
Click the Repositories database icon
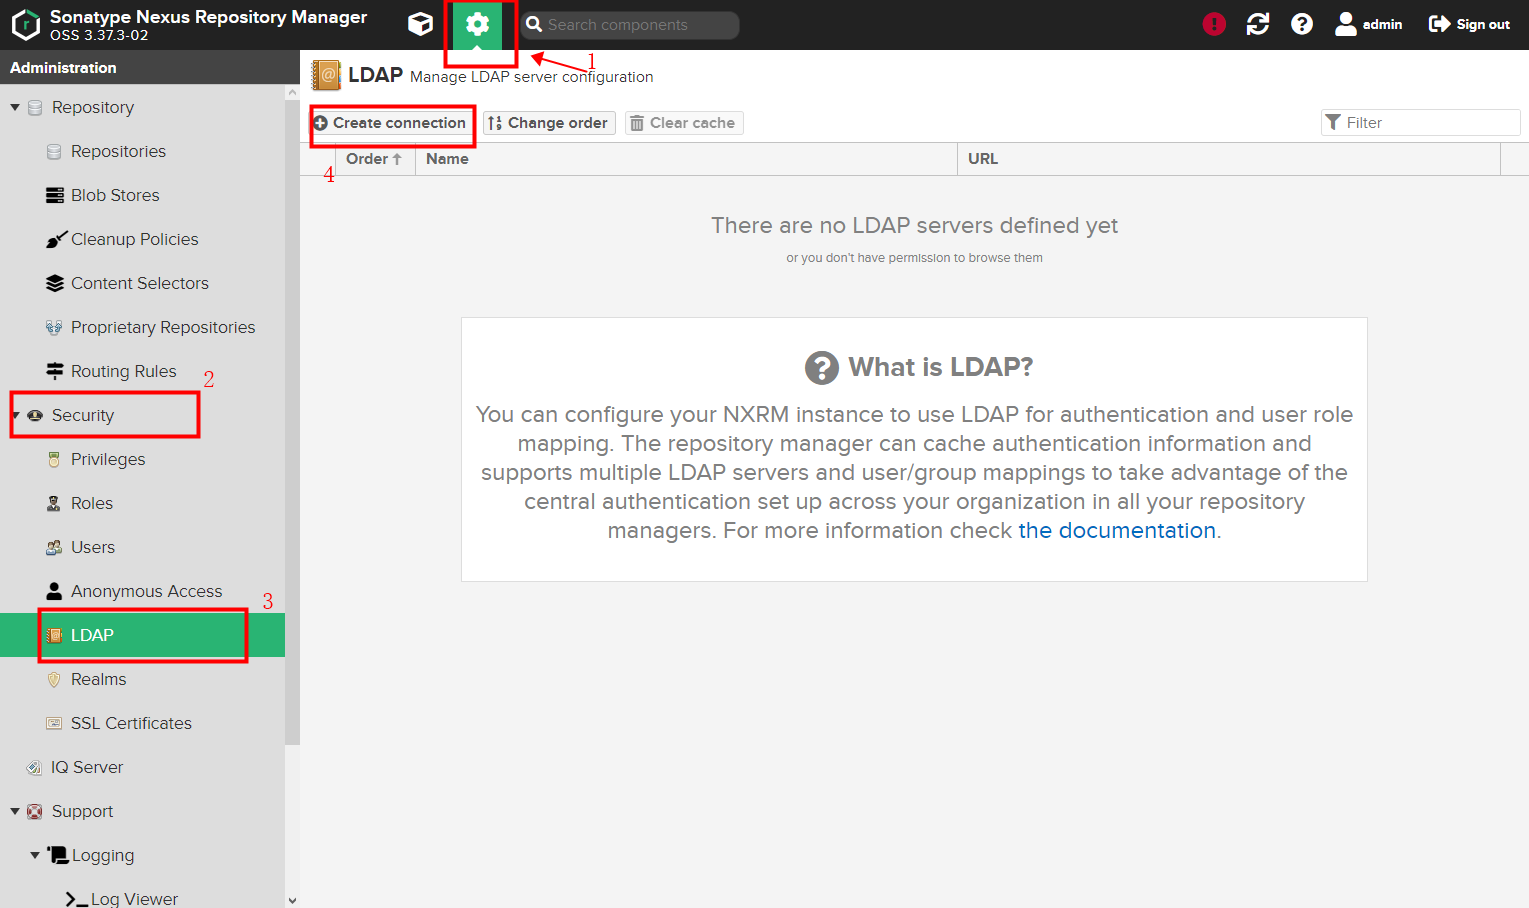[54, 151]
